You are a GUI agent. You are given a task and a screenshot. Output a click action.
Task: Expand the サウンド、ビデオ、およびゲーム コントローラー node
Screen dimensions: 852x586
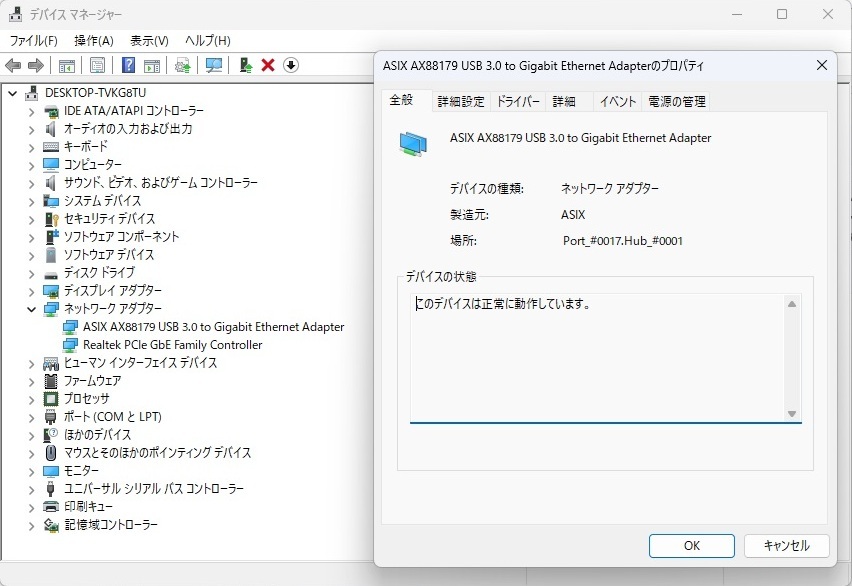32,183
